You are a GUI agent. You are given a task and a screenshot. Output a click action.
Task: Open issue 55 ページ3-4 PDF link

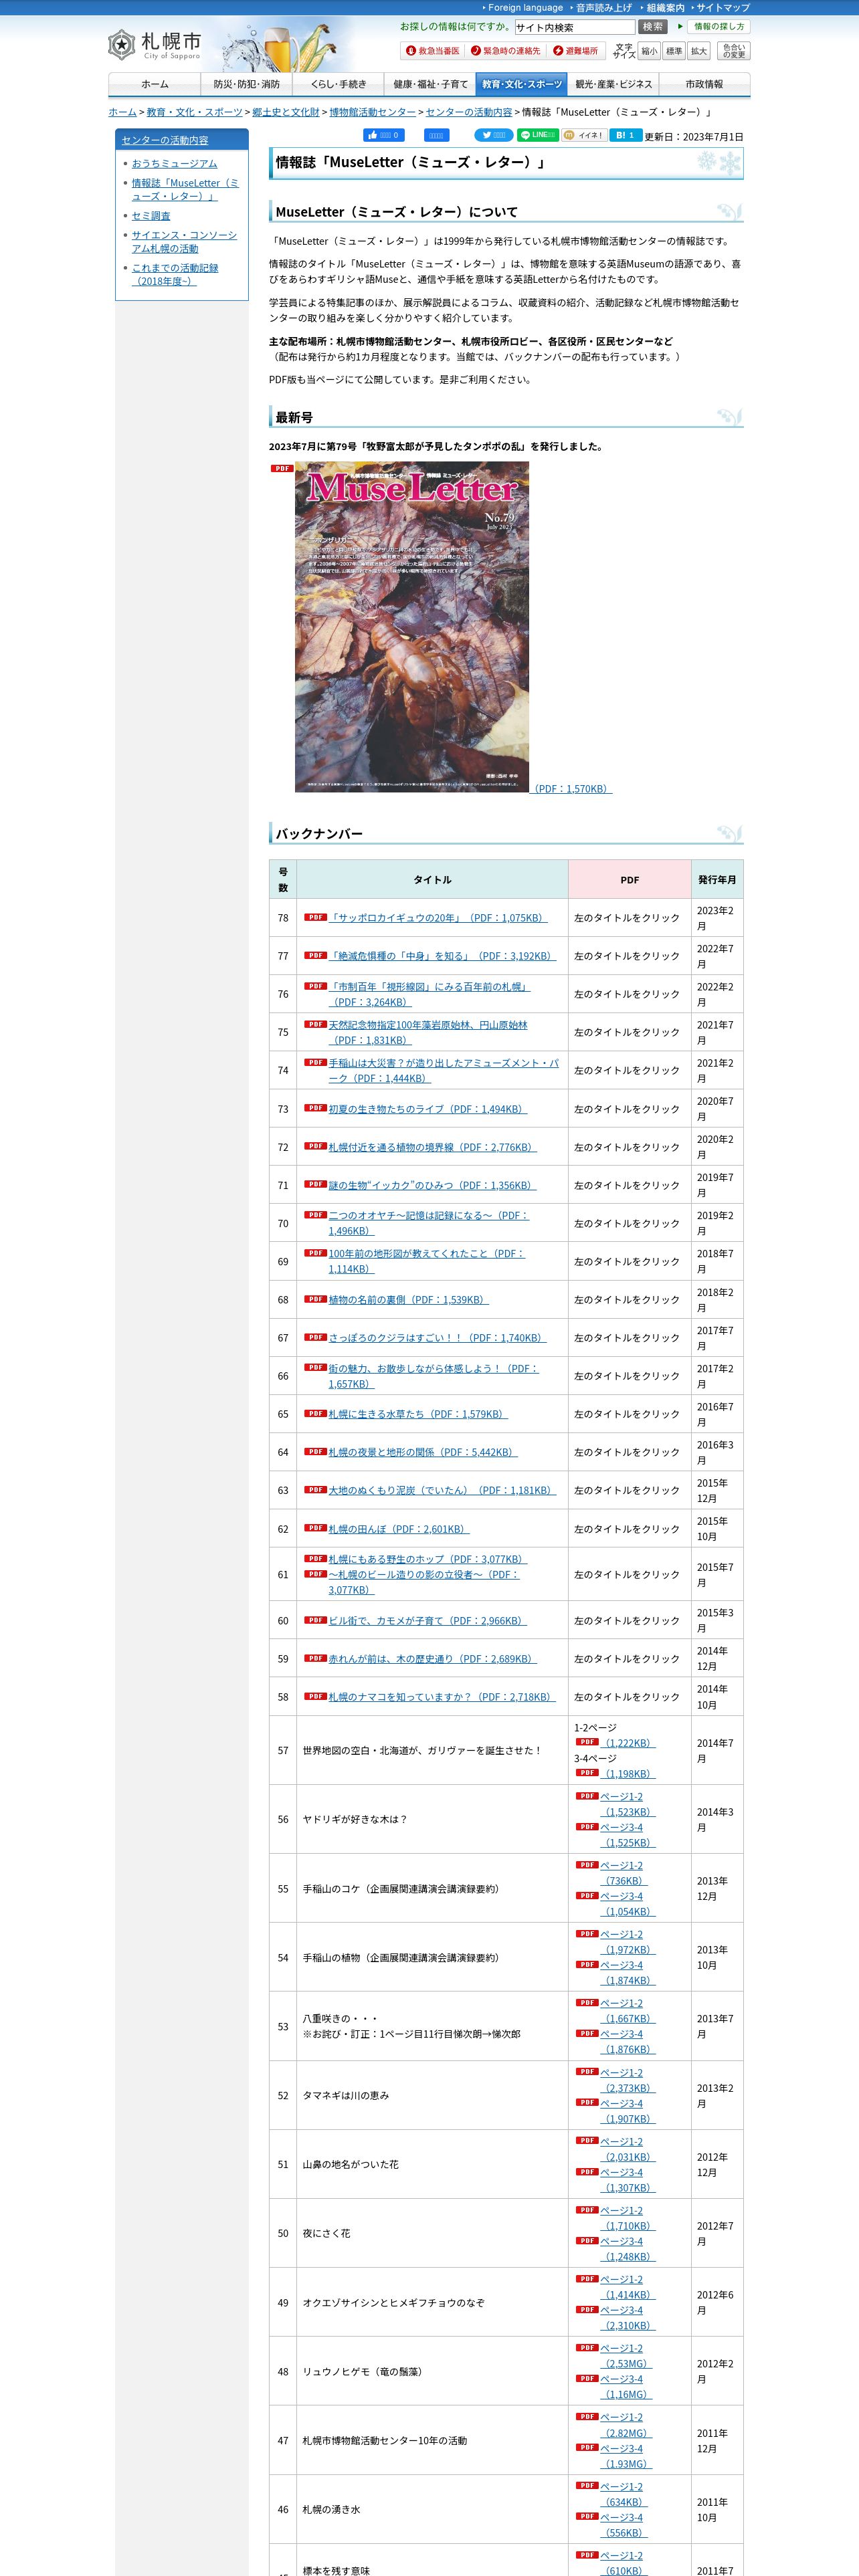coord(627,1904)
